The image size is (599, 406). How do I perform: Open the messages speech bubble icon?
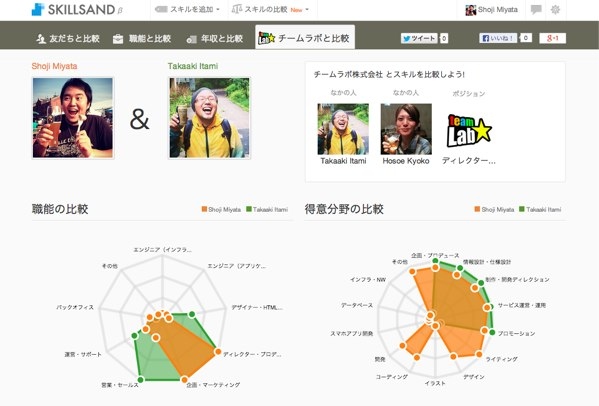(536, 10)
